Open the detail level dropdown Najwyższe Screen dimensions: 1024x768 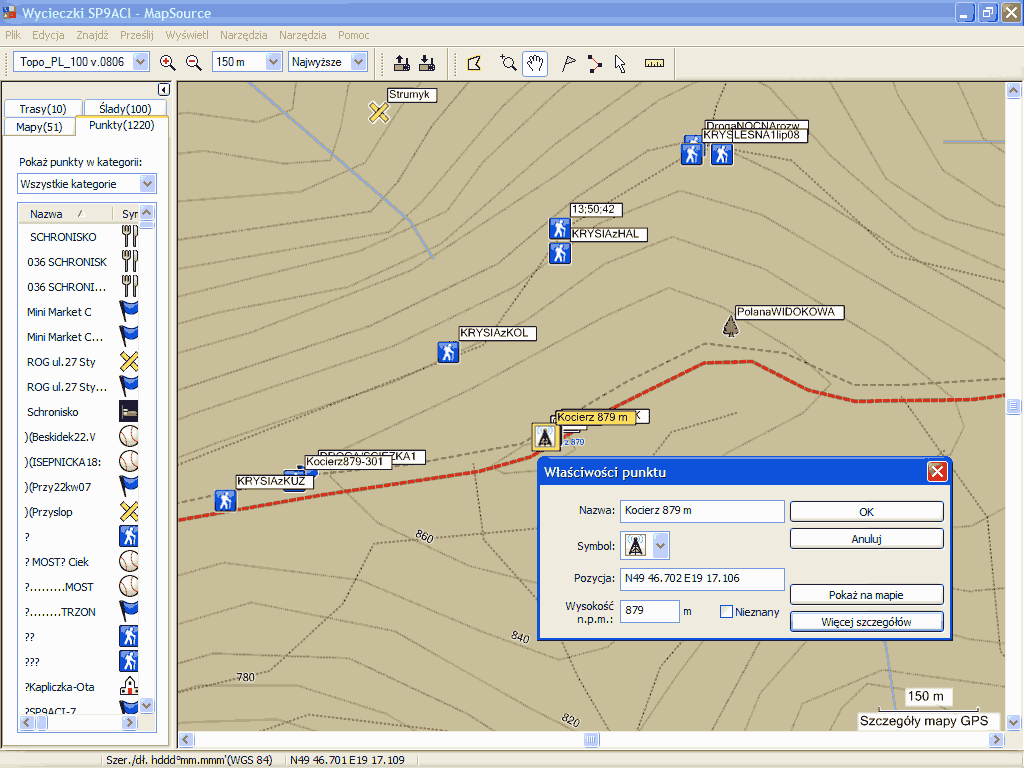click(358, 62)
